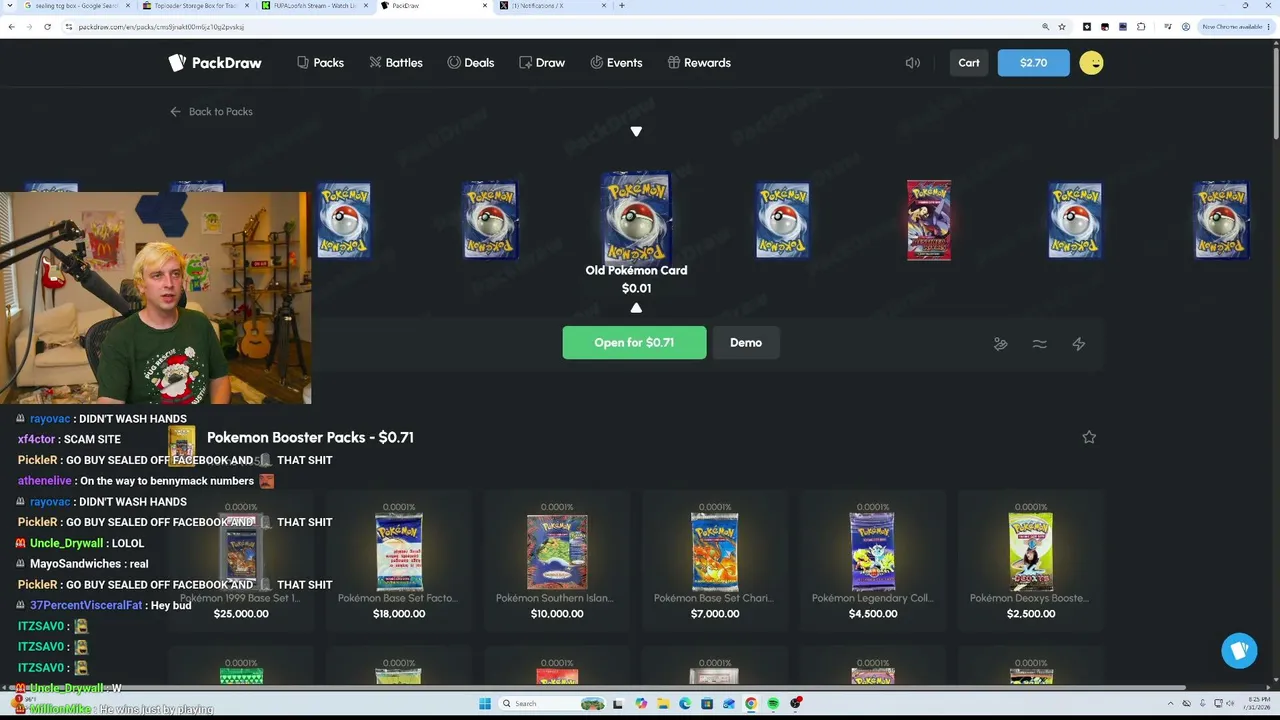This screenshot has width=1280, height=720.
Task: Click the hand gesture icon beside Demo
Action: (x=1000, y=344)
